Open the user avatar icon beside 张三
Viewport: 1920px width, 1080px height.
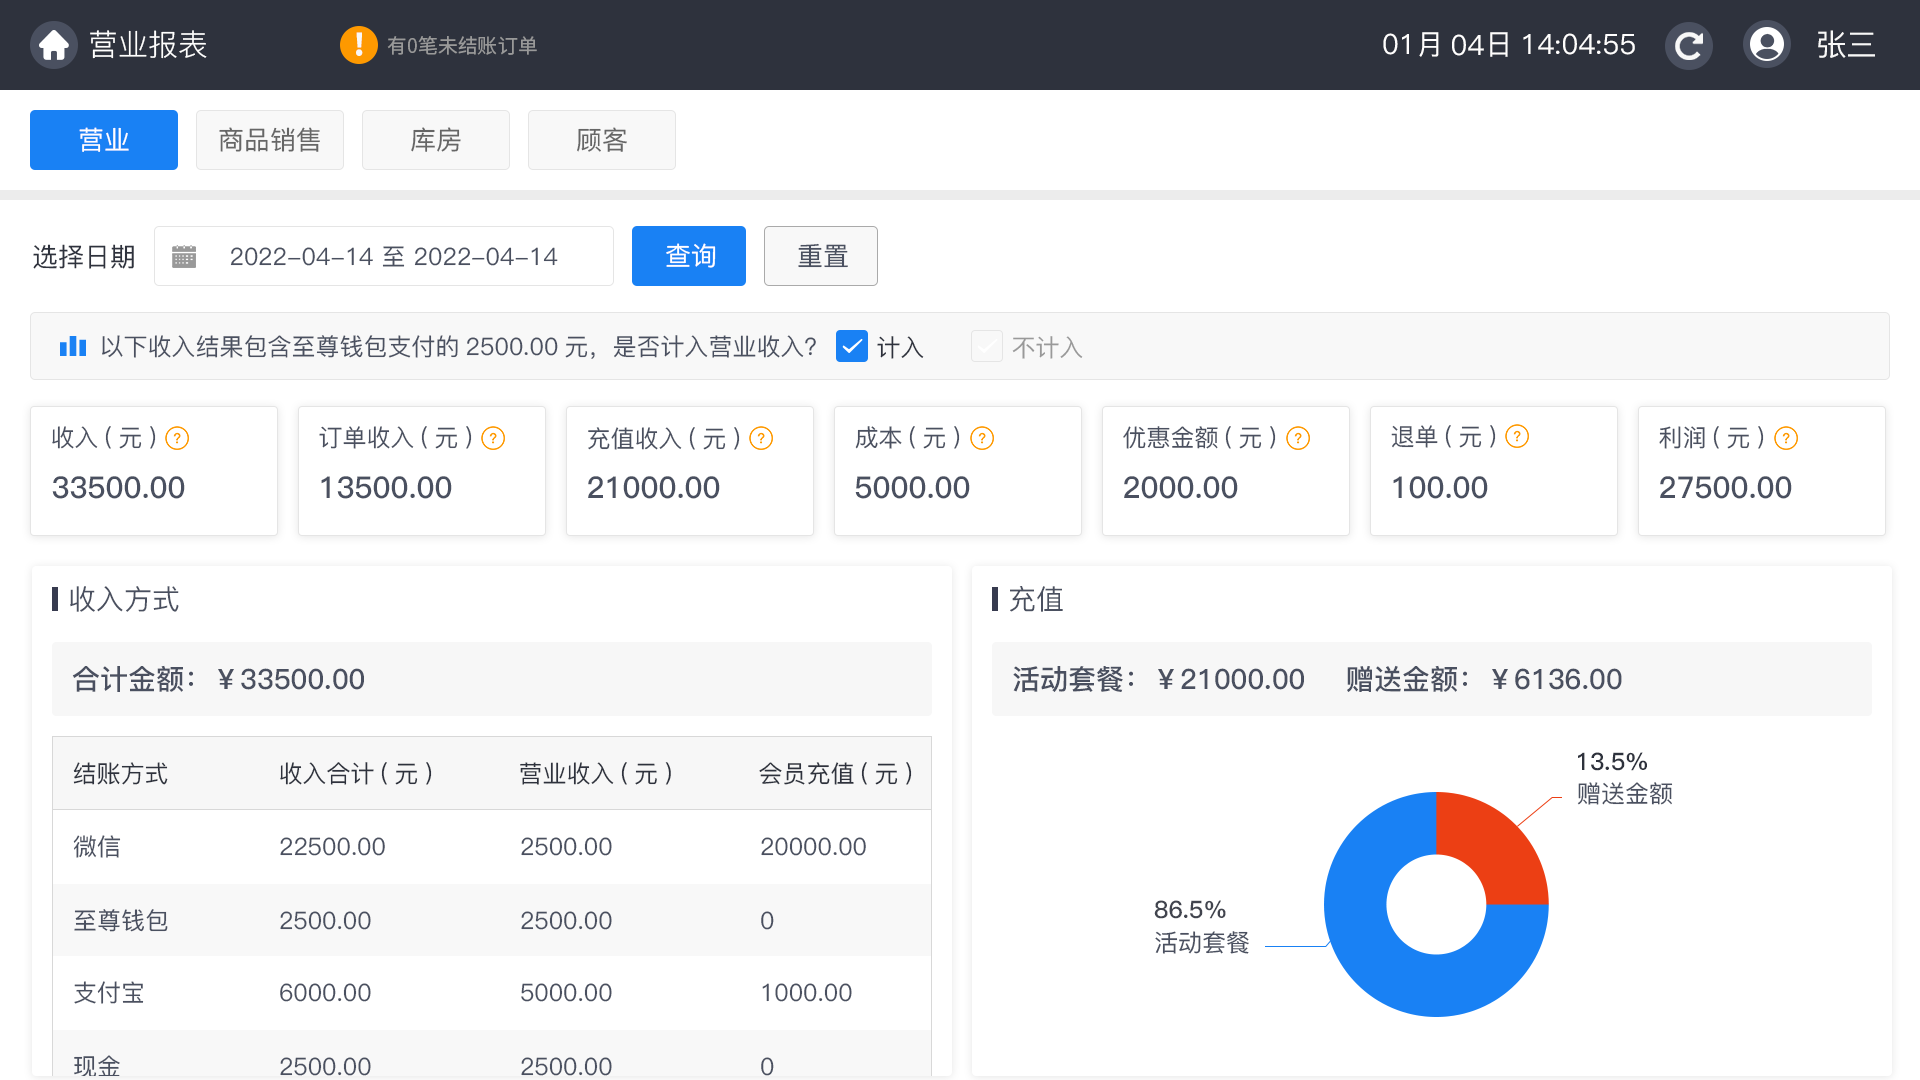1766,45
